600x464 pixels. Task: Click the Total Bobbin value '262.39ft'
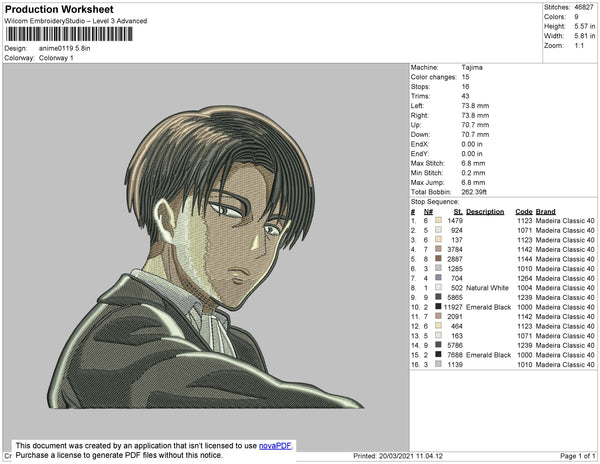(x=474, y=192)
